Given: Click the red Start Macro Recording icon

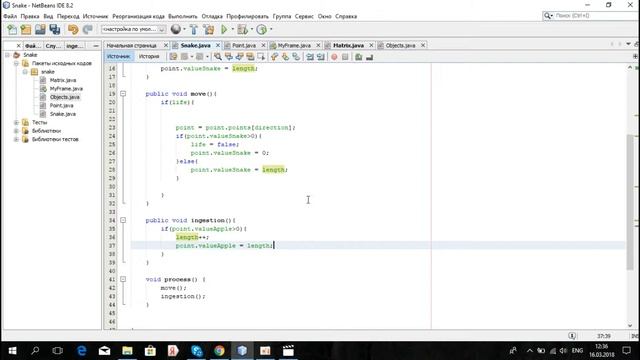Looking at the screenshot, I should (334, 57).
